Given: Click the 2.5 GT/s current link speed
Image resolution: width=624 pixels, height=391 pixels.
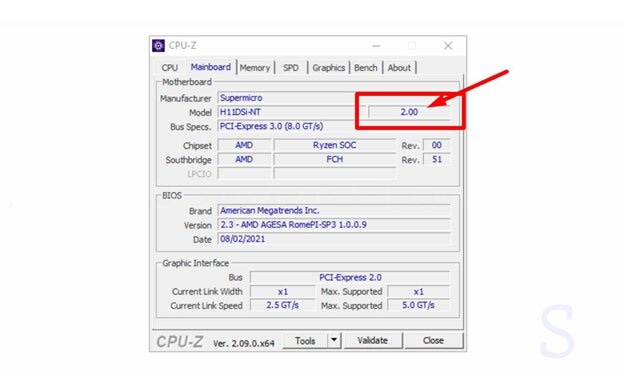Looking at the screenshot, I should [283, 305].
